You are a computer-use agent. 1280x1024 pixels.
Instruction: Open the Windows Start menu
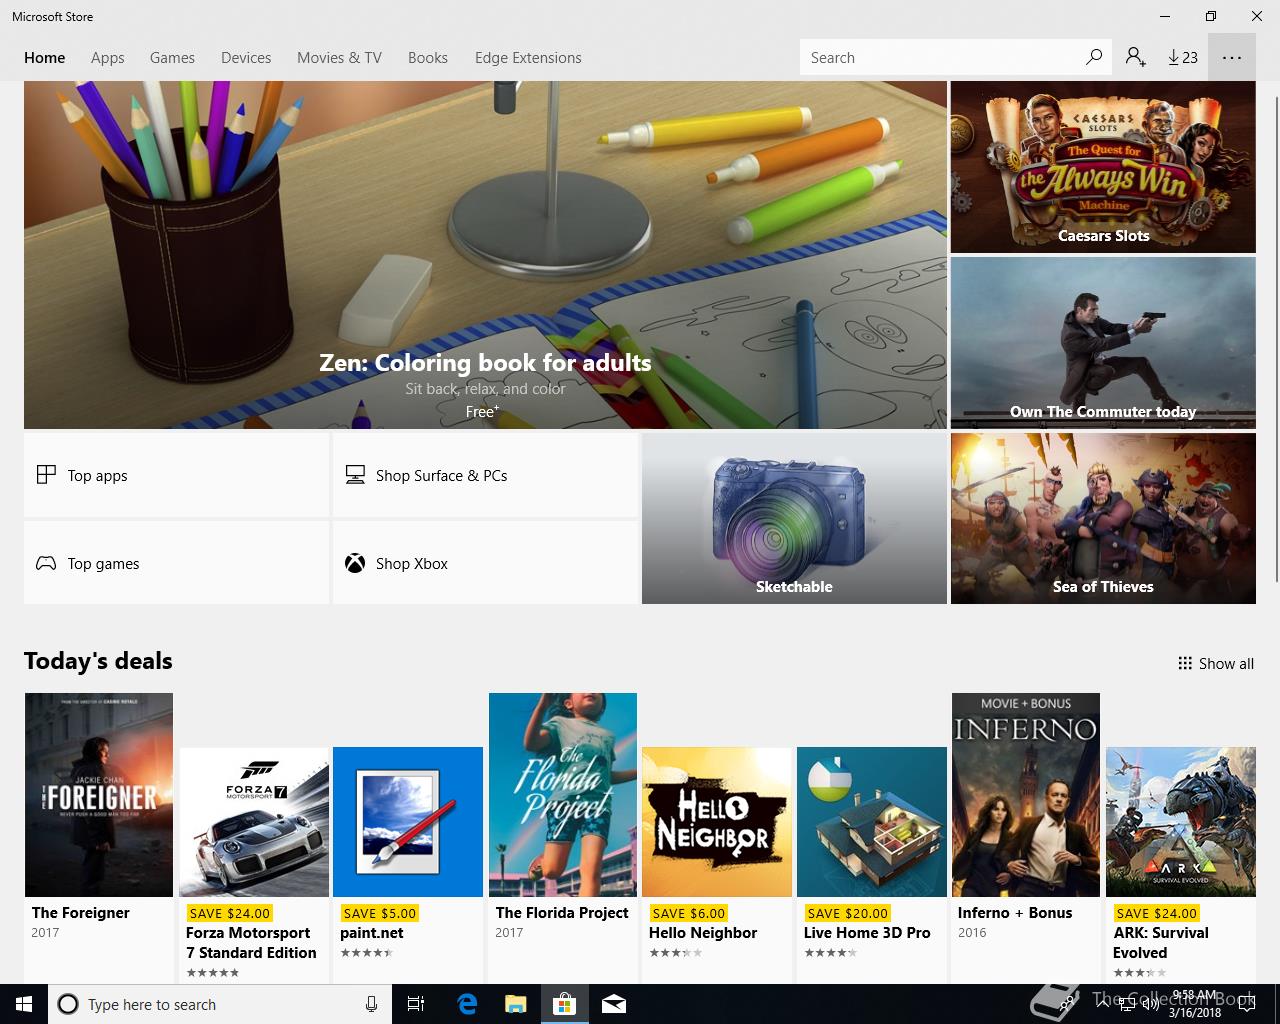click(x=24, y=1004)
